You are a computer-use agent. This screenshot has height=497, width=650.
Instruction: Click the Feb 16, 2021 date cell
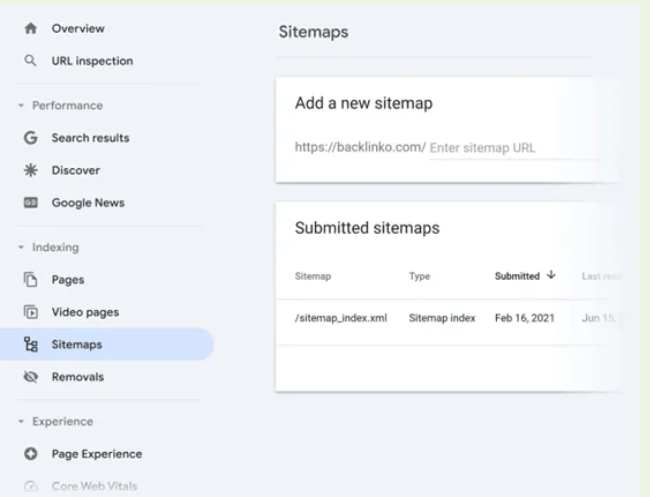[524, 318]
